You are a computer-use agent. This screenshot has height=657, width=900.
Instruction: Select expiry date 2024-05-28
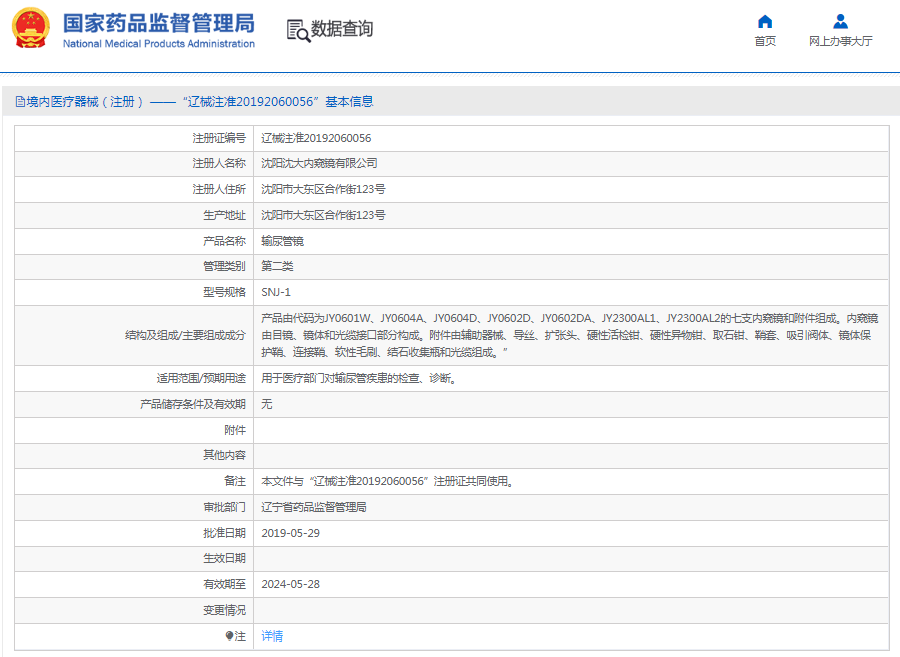(x=290, y=584)
